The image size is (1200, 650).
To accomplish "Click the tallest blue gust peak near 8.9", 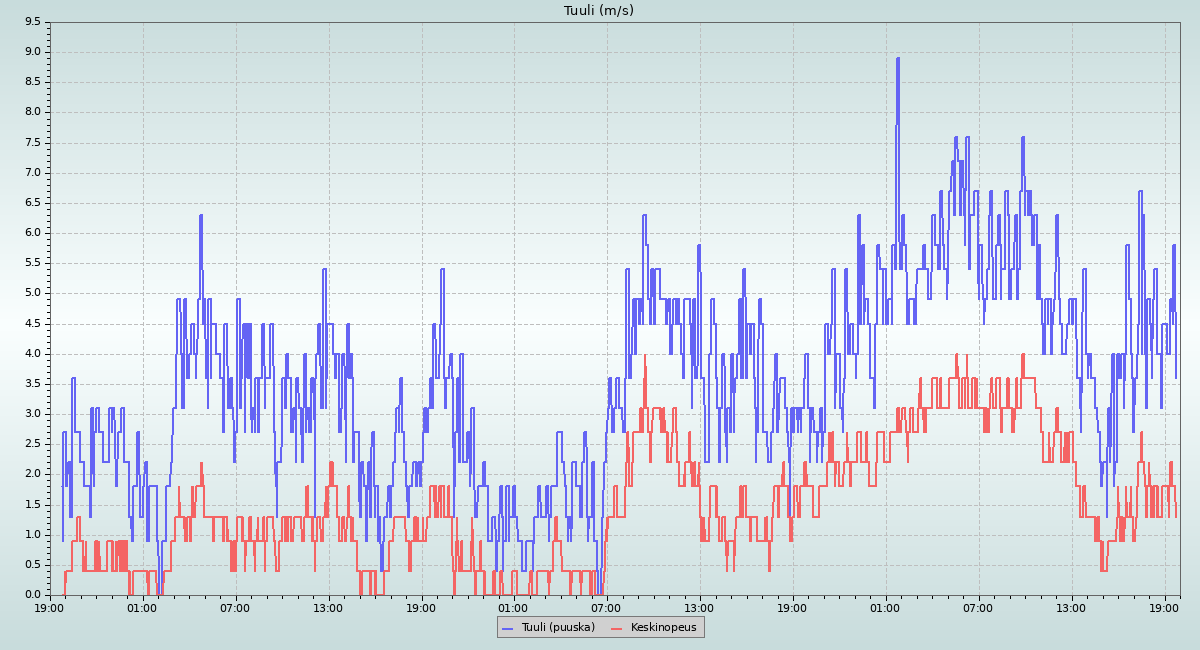I will [897, 59].
